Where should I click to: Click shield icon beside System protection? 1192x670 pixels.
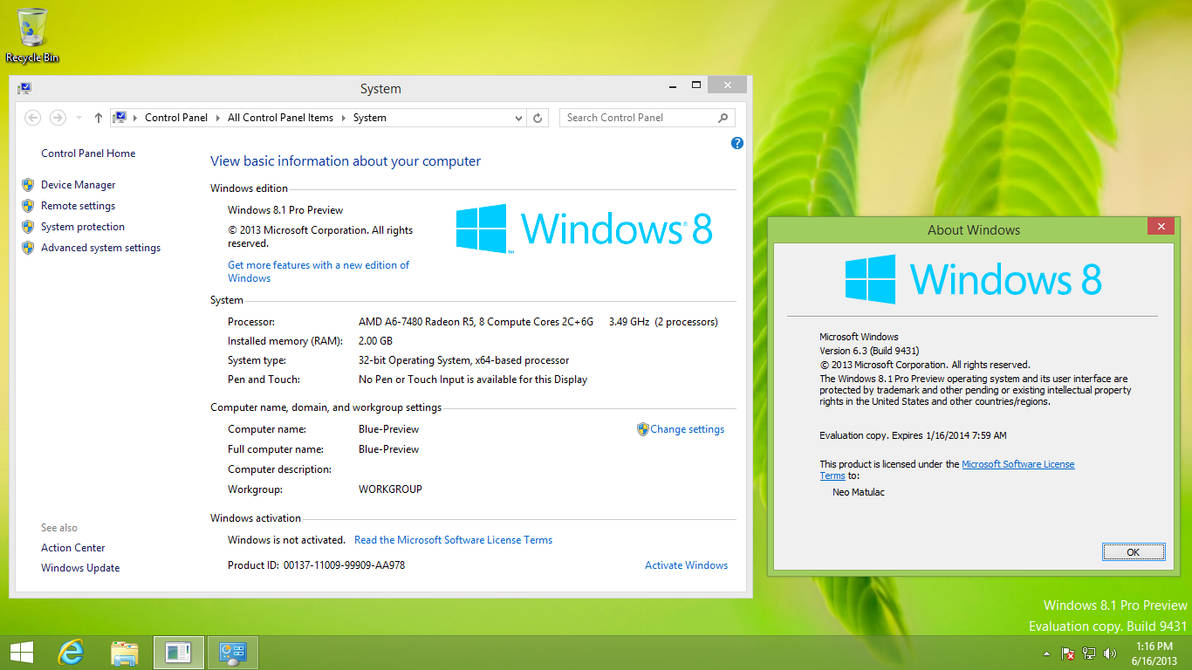point(28,227)
